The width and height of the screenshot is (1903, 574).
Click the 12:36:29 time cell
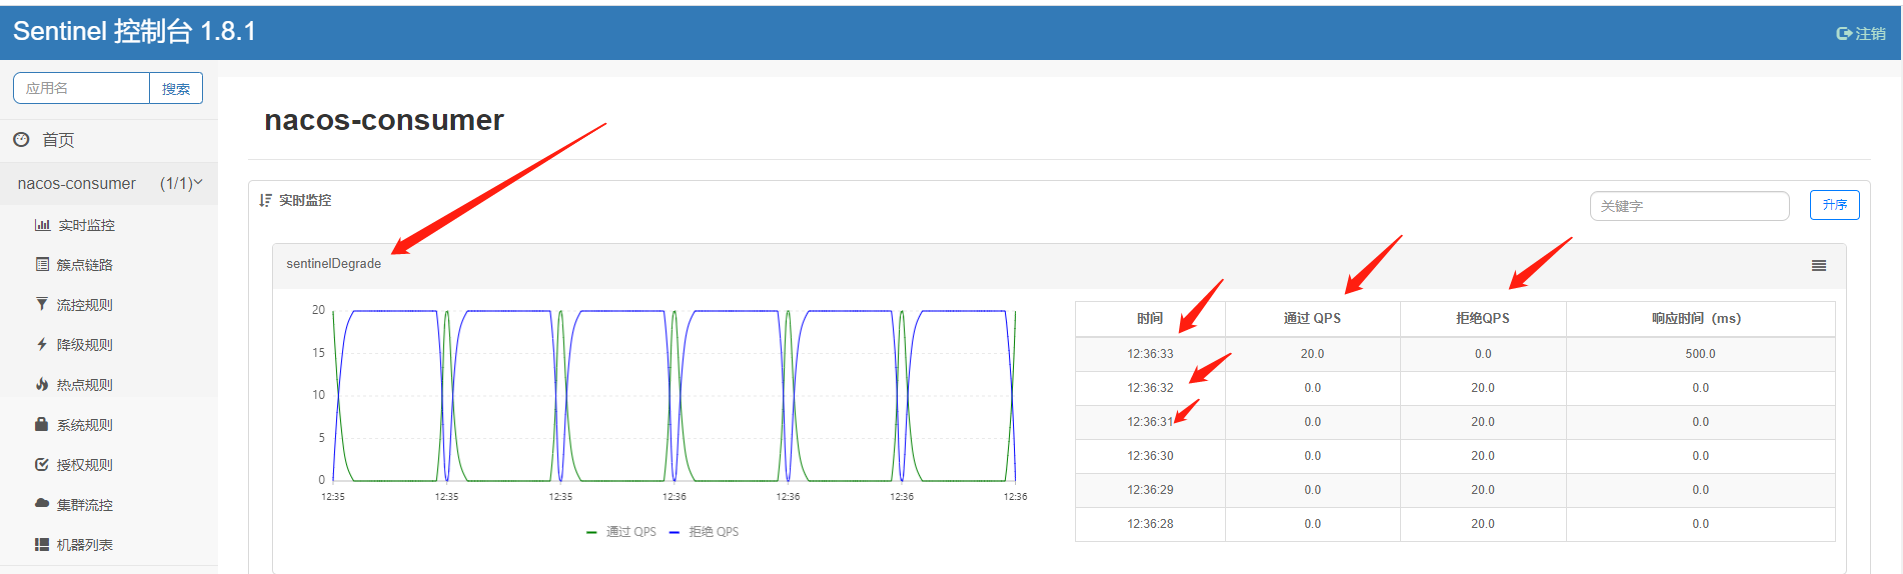pyautogui.click(x=1150, y=490)
